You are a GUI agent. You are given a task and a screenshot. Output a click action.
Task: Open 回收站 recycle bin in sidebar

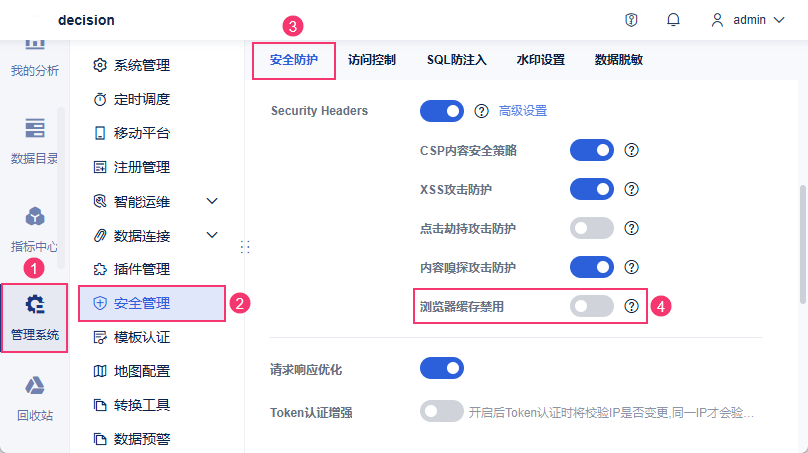tap(35, 397)
